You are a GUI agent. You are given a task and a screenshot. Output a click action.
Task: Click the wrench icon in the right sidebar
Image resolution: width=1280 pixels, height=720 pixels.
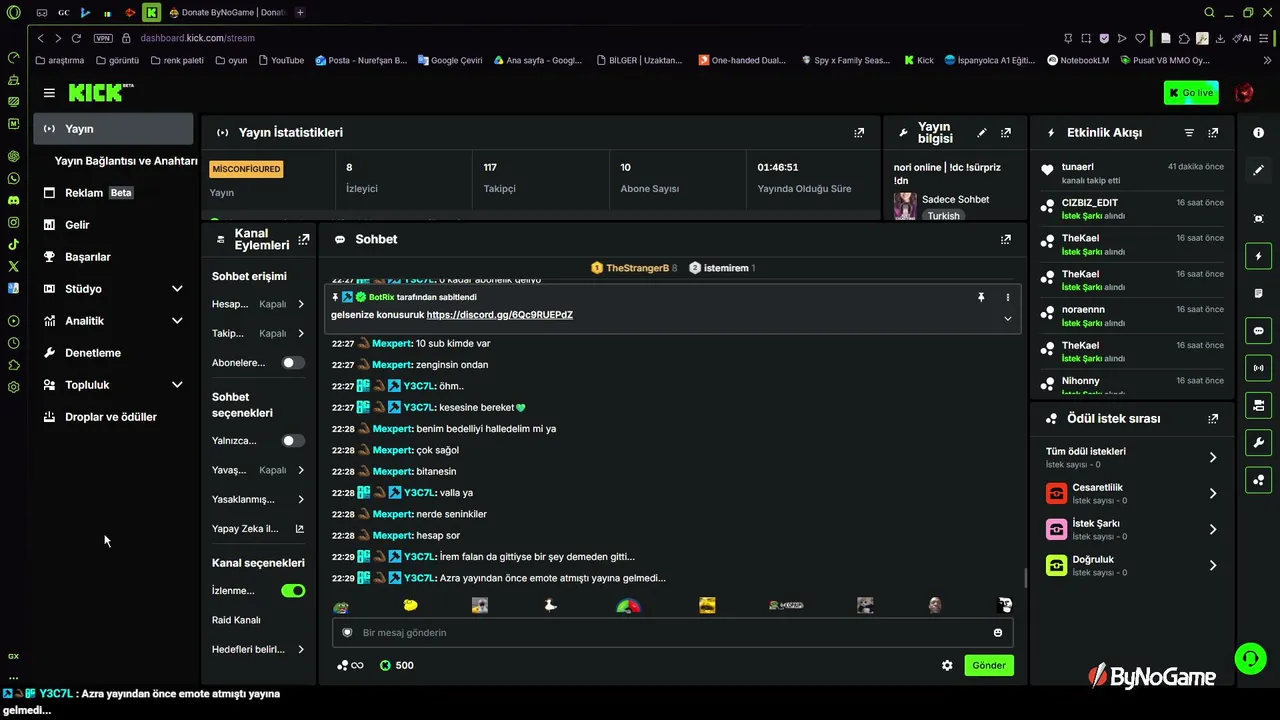click(1258, 442)
